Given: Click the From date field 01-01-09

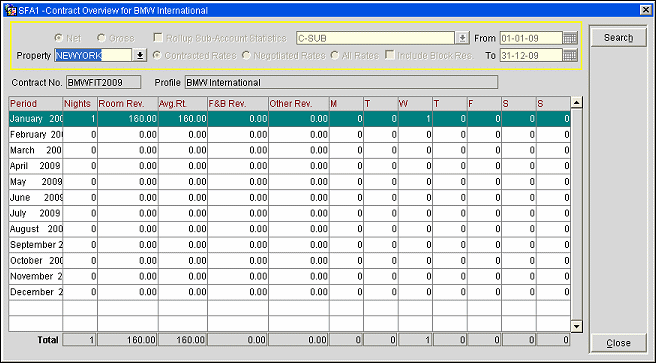Looking at the screenshot, I should point(531,38).
